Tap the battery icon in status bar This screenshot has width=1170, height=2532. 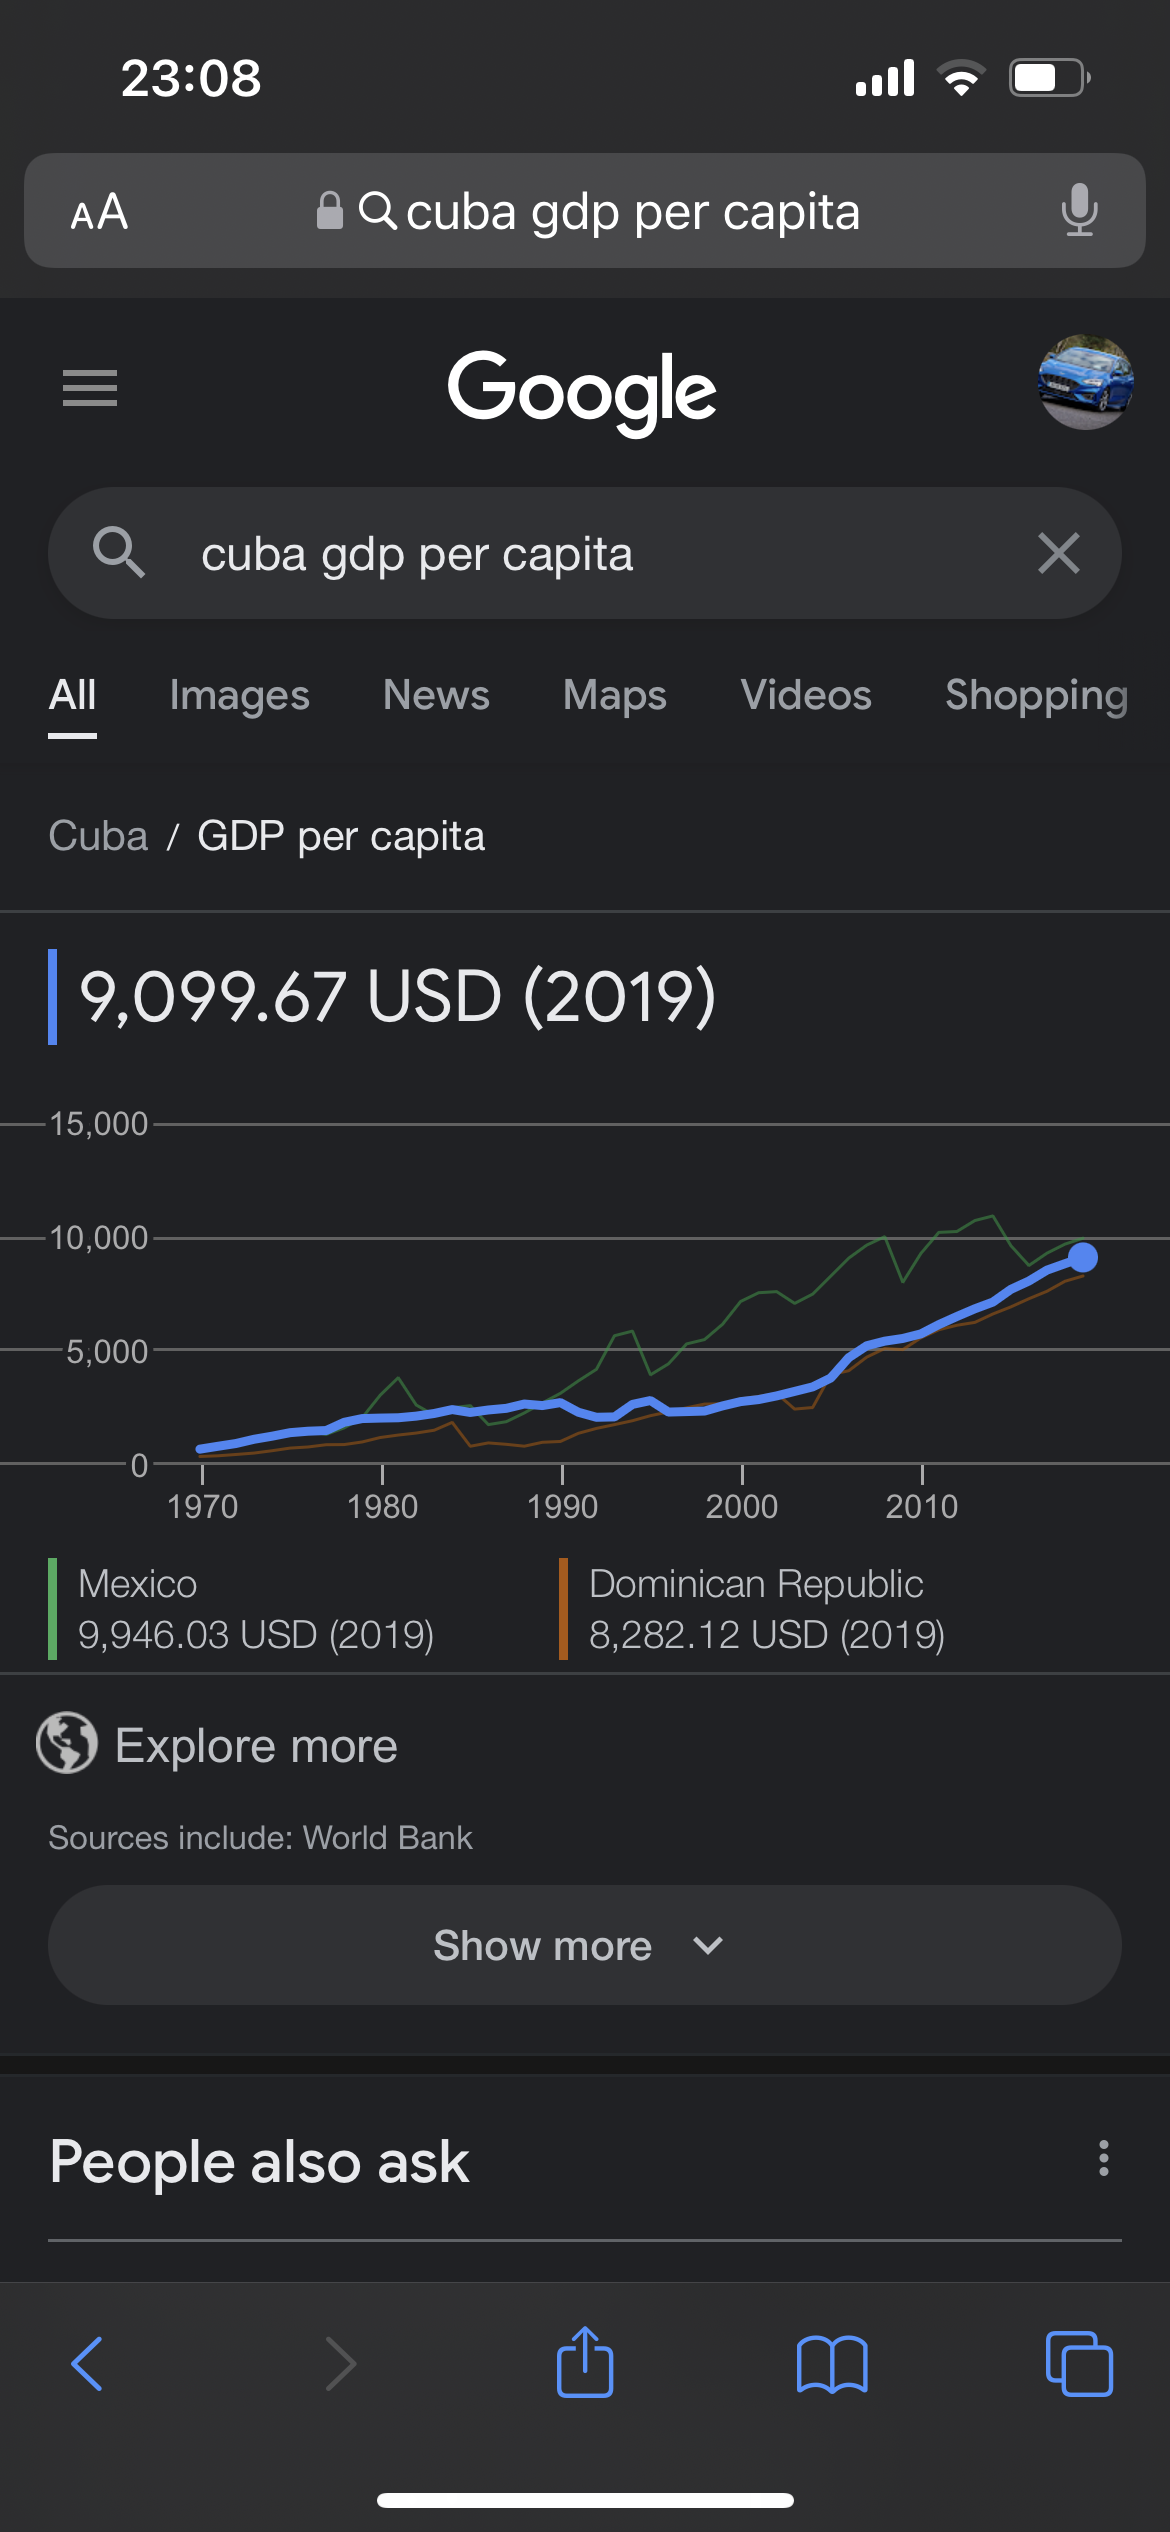1049,77
